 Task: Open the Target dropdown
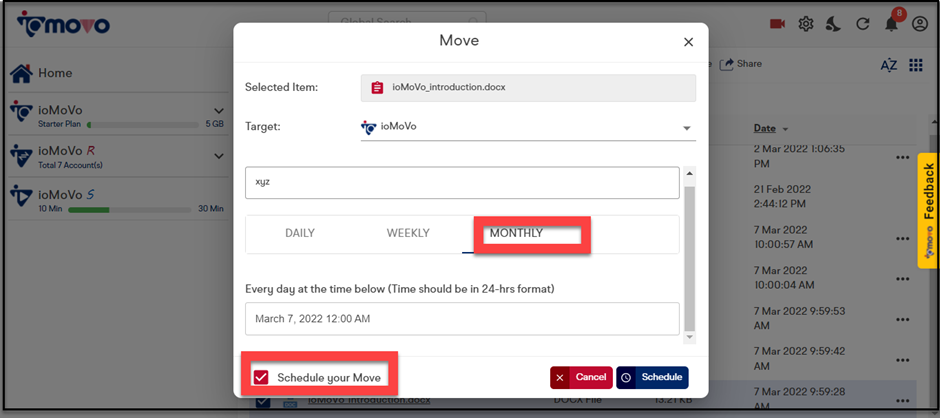(x=528, y=128)
